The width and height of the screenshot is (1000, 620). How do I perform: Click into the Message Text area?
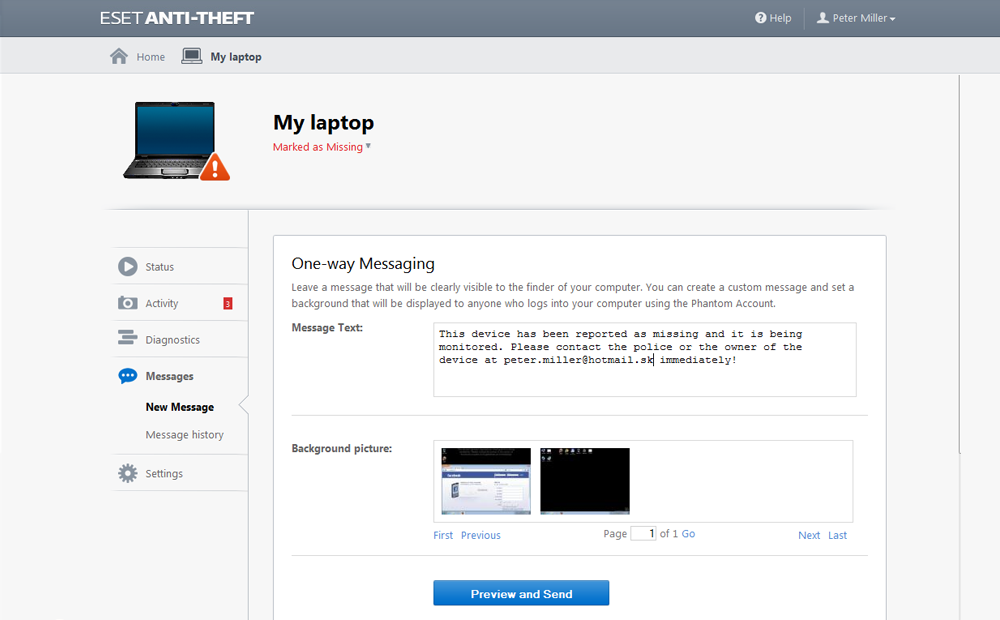(x=645, y=360)
